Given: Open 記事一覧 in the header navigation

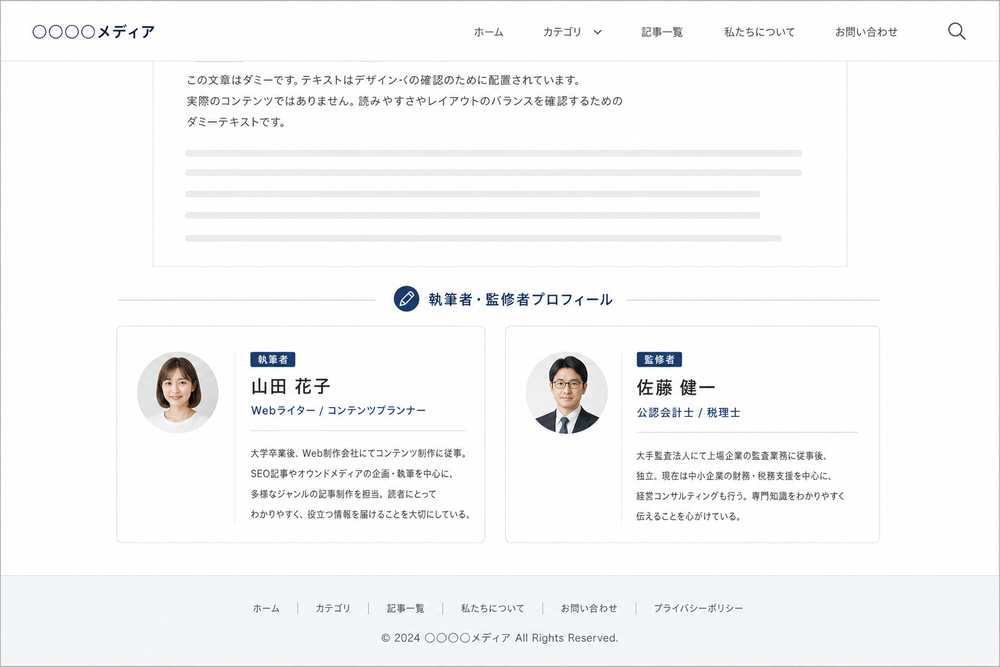Looking at the screenshot, I should 662,32.
